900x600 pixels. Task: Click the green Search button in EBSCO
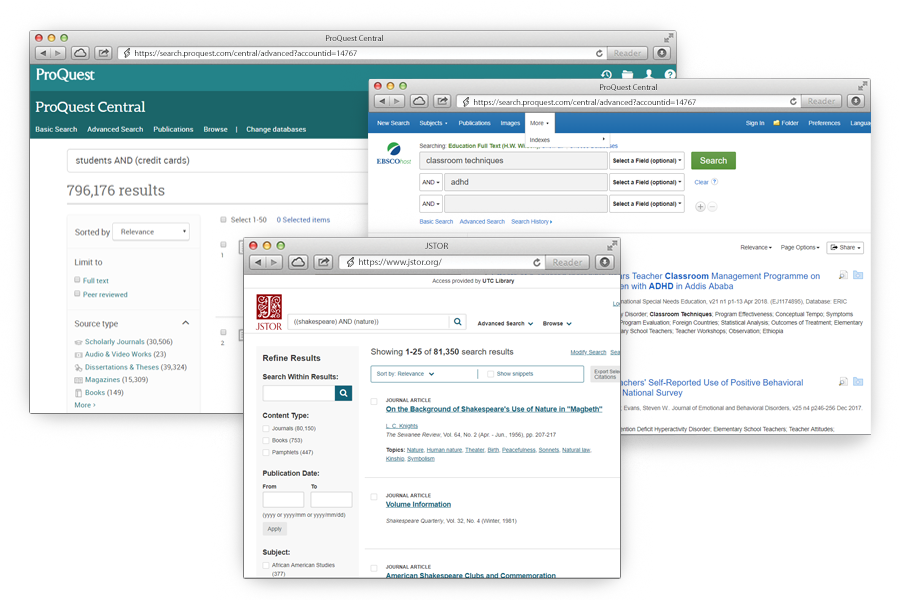click(713, 161)
